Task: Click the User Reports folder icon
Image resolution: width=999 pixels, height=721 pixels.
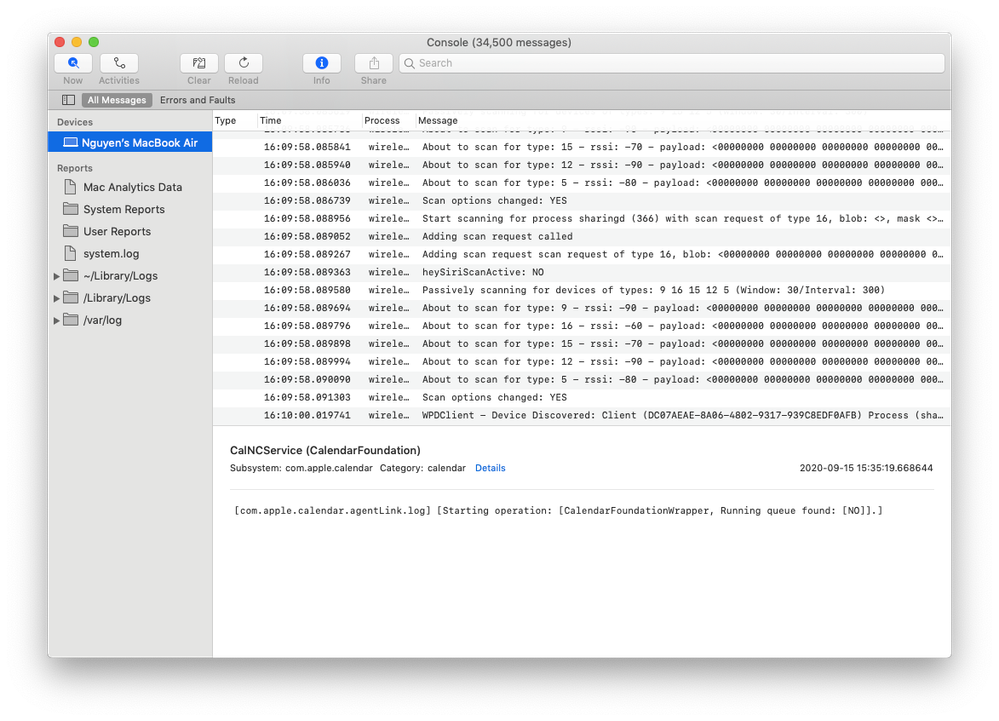Action: tap(71, 231)
